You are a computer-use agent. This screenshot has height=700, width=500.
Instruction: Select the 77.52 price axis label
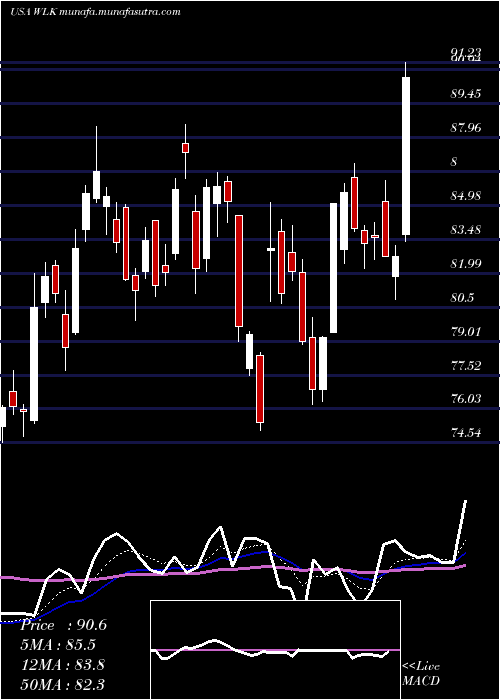pos(466,366)
